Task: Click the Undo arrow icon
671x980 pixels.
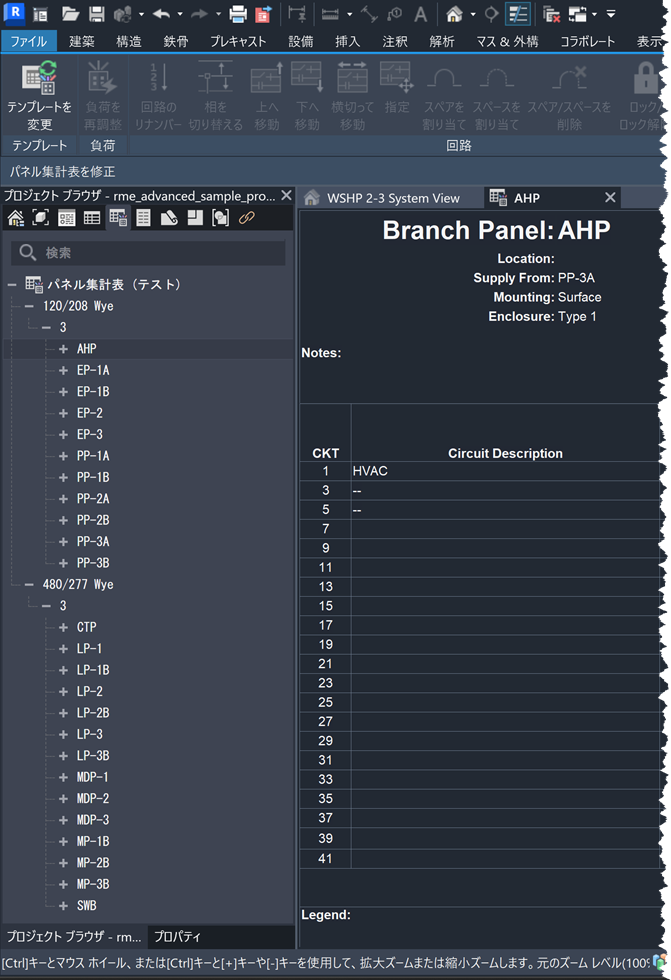Action: pos(161,14)
